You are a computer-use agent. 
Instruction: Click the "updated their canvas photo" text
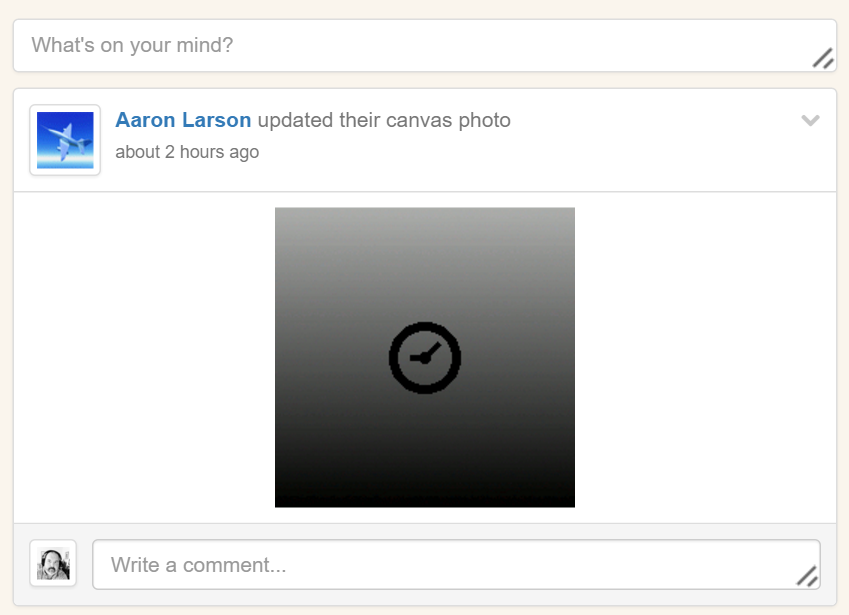[x=384, y=120]
